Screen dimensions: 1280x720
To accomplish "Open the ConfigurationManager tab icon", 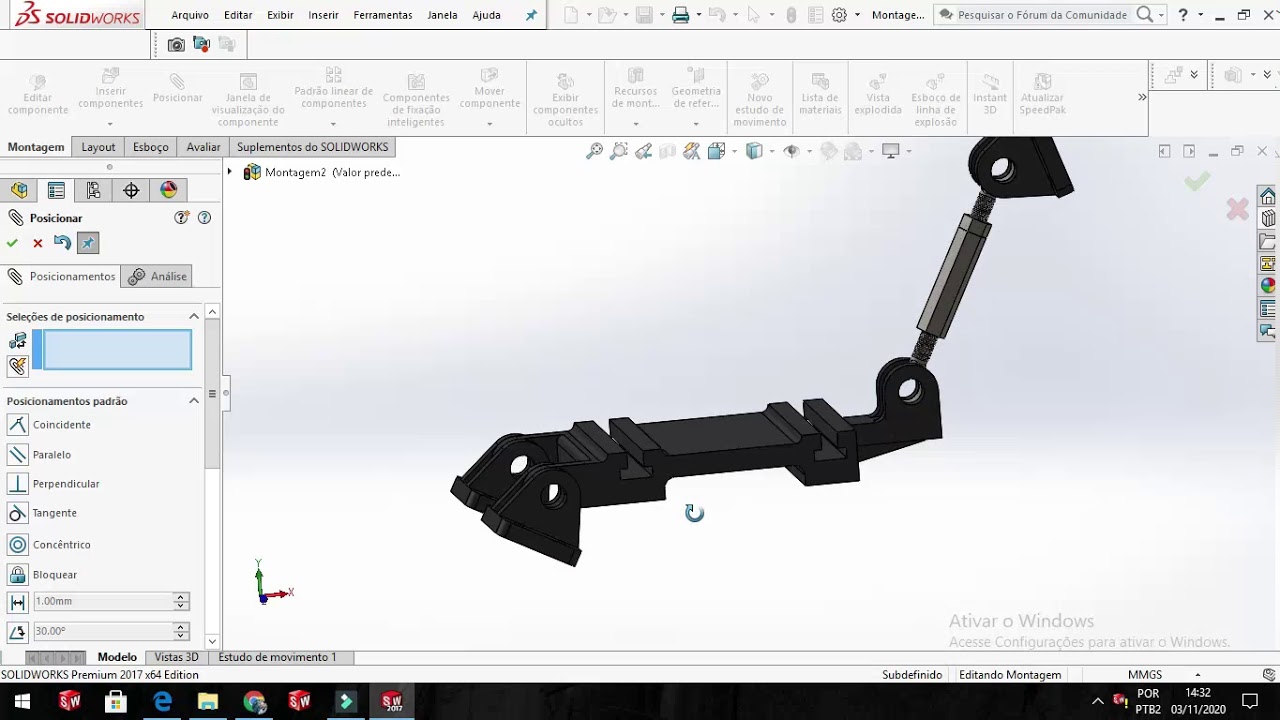I will pos(93,190).
